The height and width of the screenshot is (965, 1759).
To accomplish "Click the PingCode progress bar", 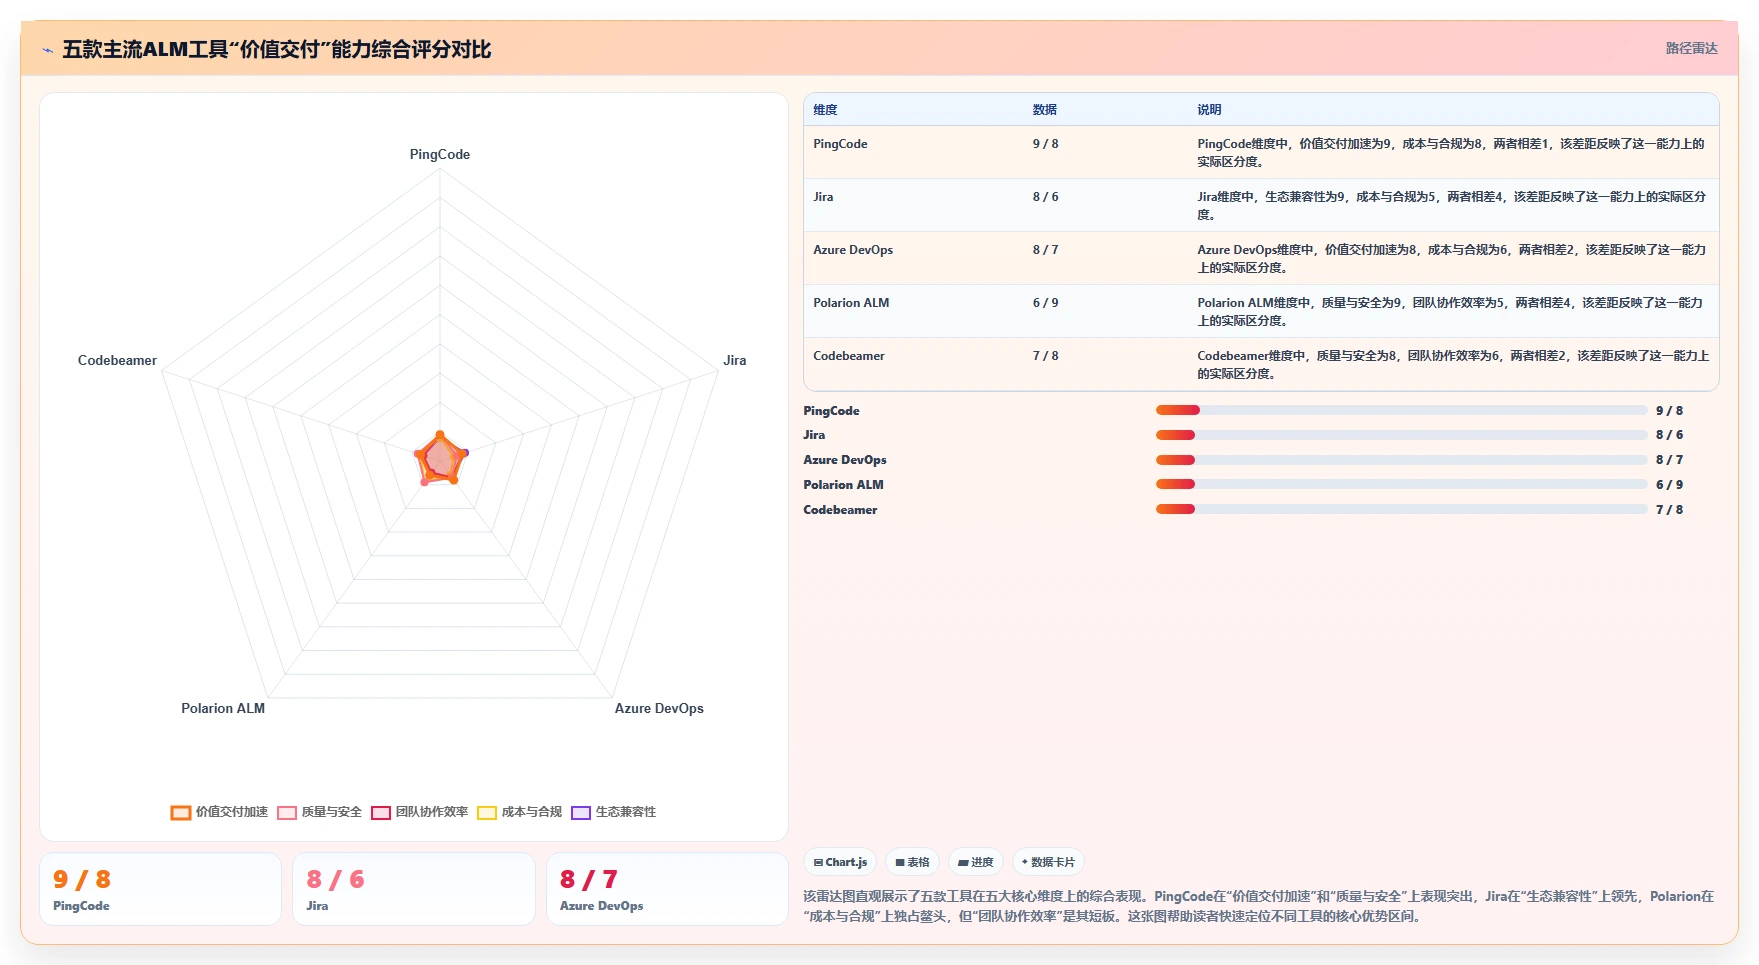I will pos(1401,410).
